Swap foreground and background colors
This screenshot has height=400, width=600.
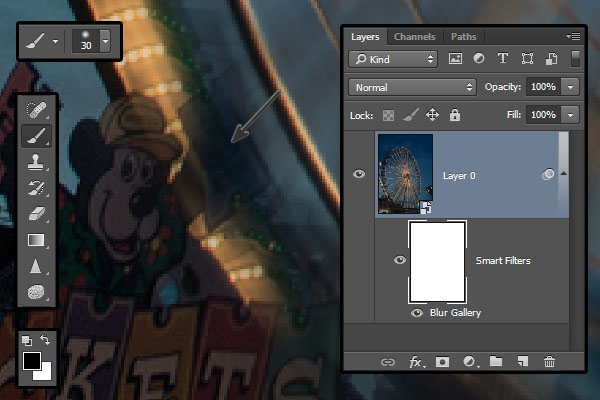pyautogui.click(x=46, y=340)
